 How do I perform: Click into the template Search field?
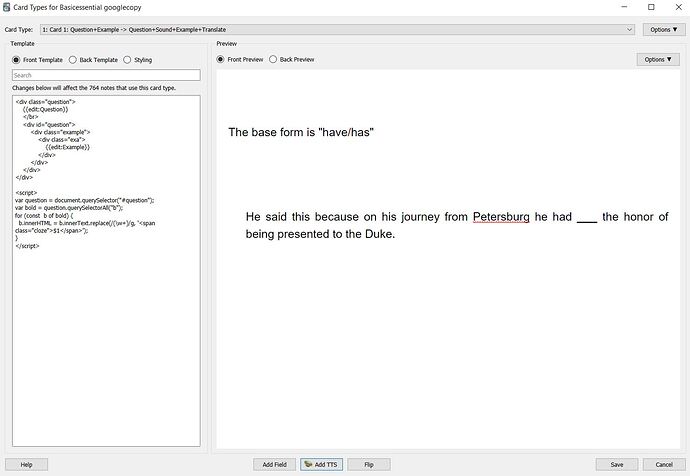pos(106,75)
